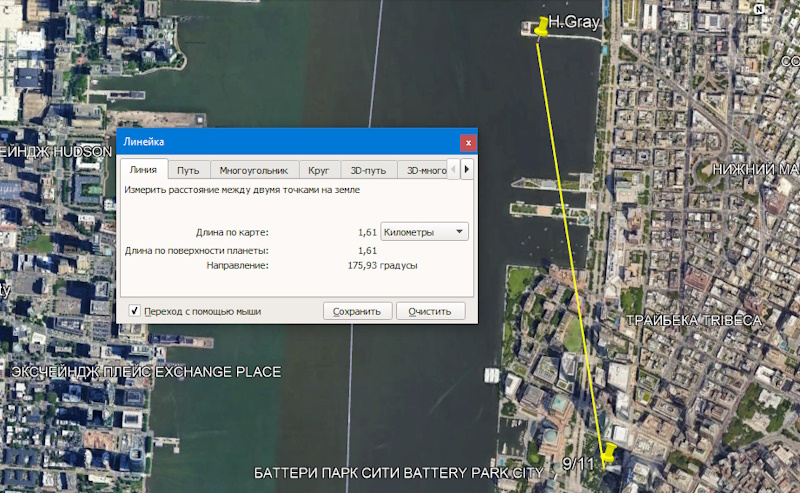Click the ТРАЙБЕКА TRIBECA map label
Viewport: 800px width, 493px height.
coord(694,321)
